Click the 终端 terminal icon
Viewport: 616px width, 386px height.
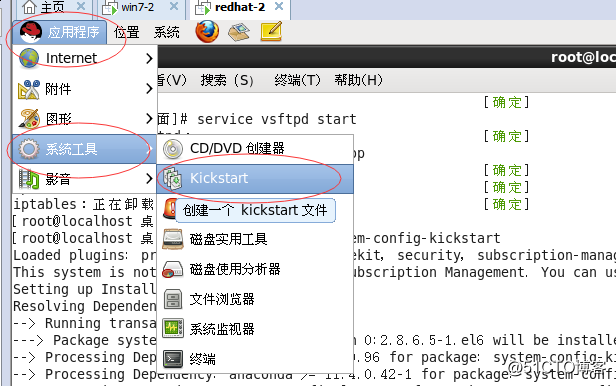click(x=173, y=359)
